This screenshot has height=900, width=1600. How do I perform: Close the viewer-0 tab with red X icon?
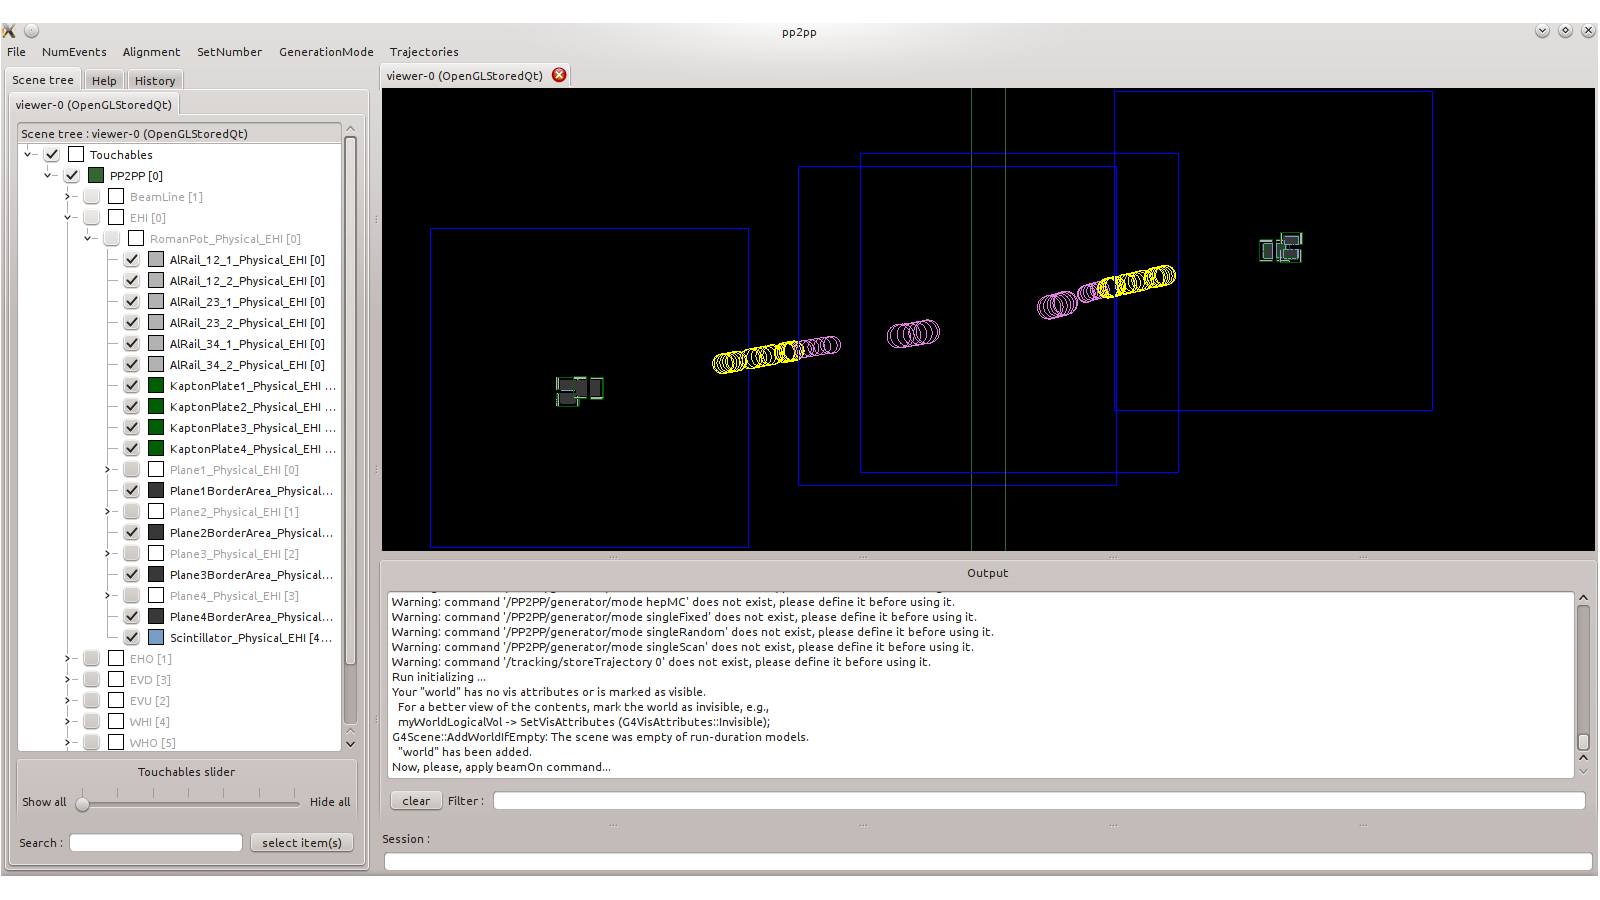(x=559, y=75)
